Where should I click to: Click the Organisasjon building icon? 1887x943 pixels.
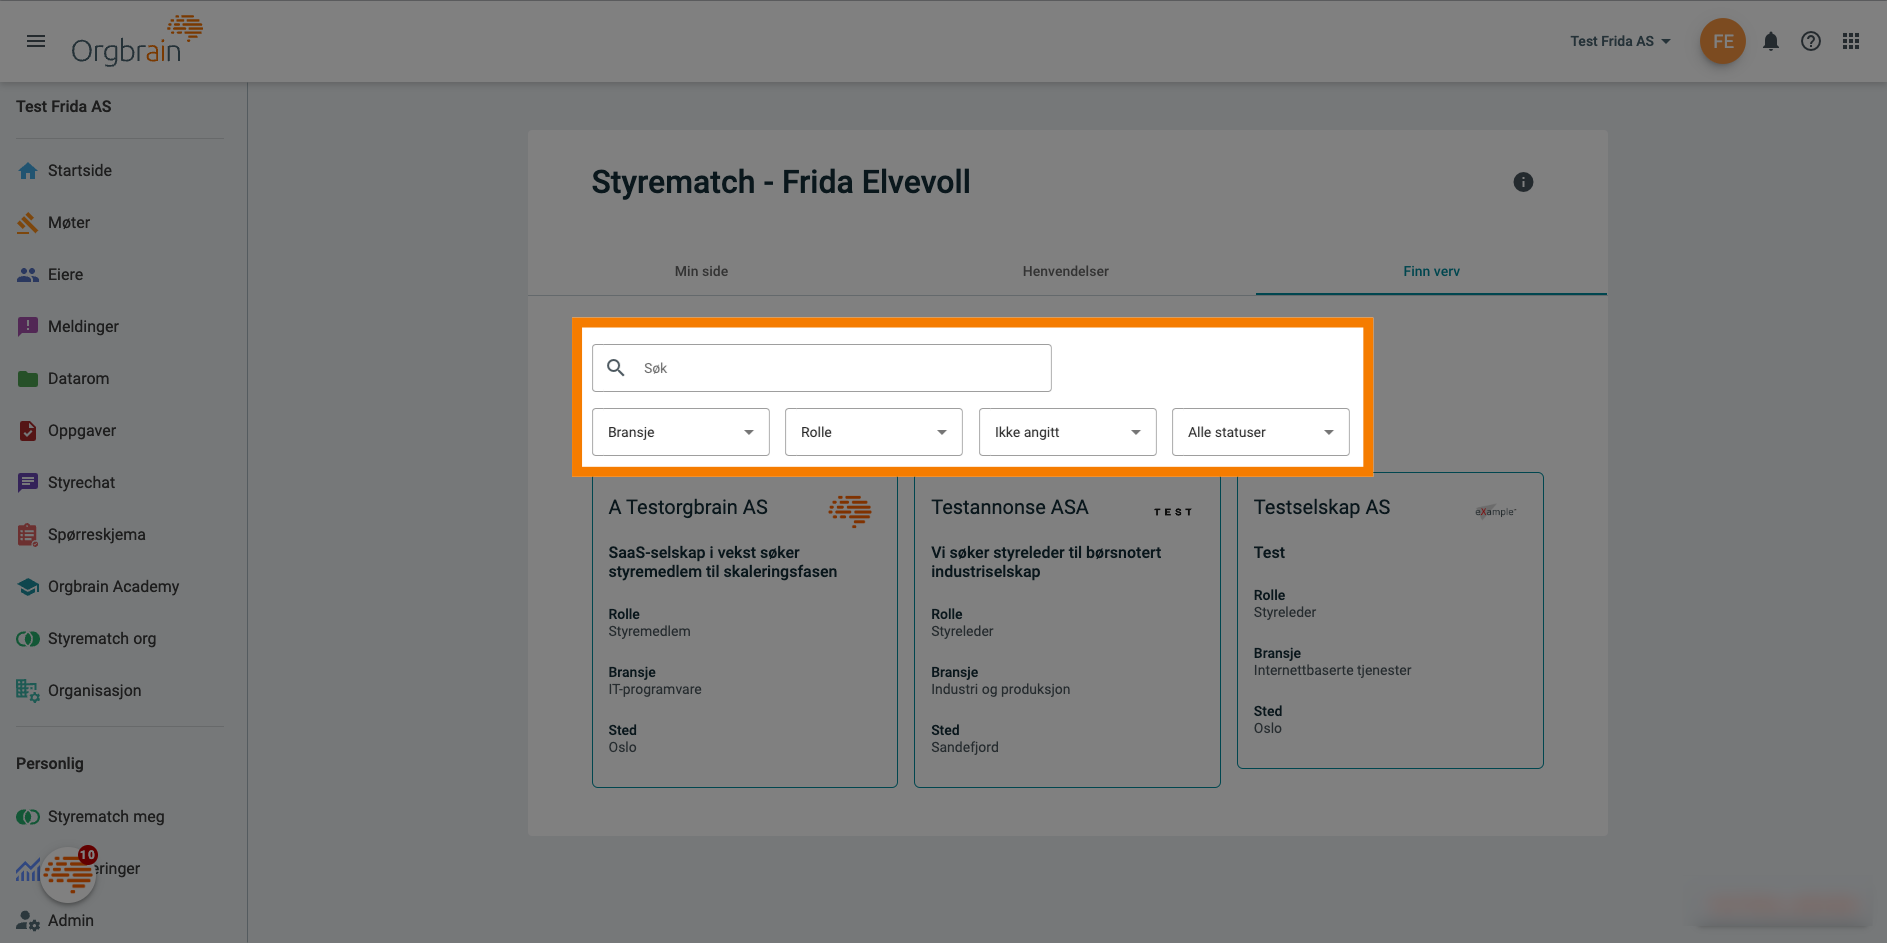28,691
